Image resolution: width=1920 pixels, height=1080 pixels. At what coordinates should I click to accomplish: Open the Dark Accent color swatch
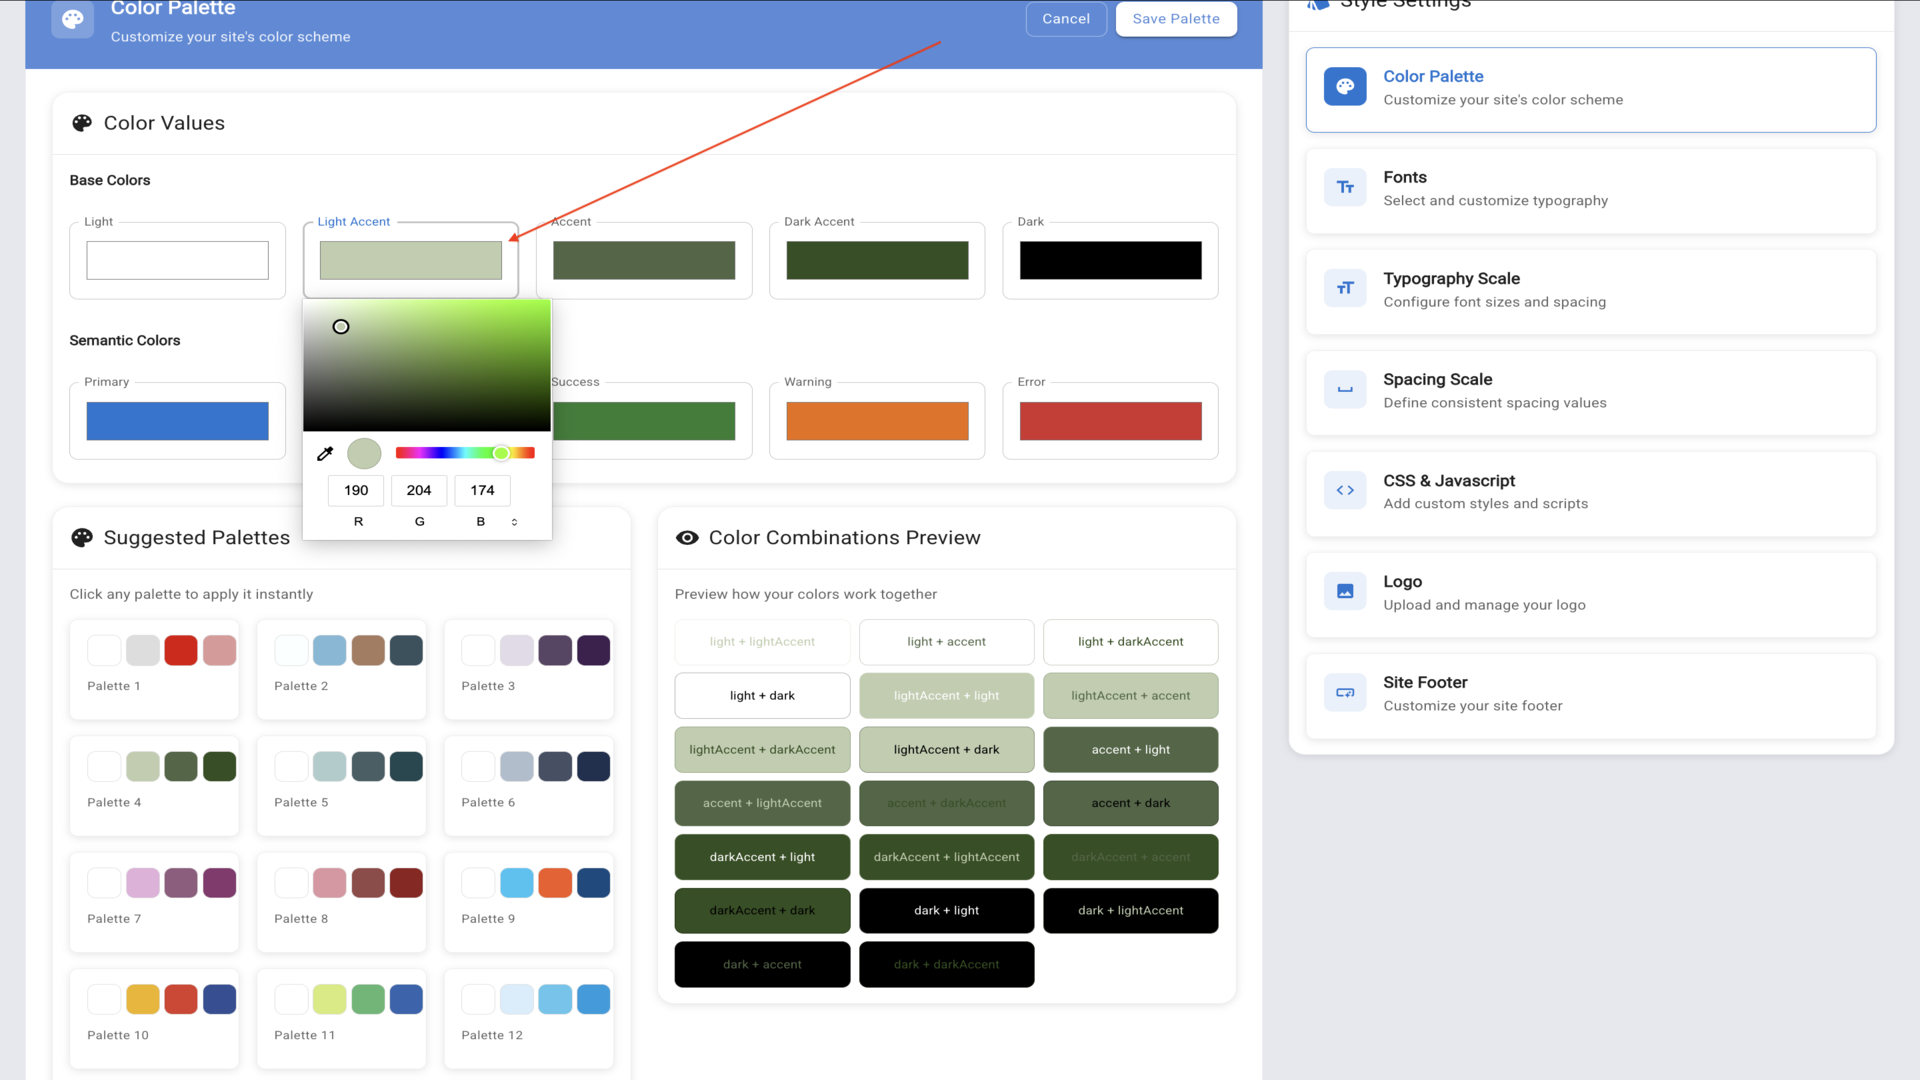(877, 261)
